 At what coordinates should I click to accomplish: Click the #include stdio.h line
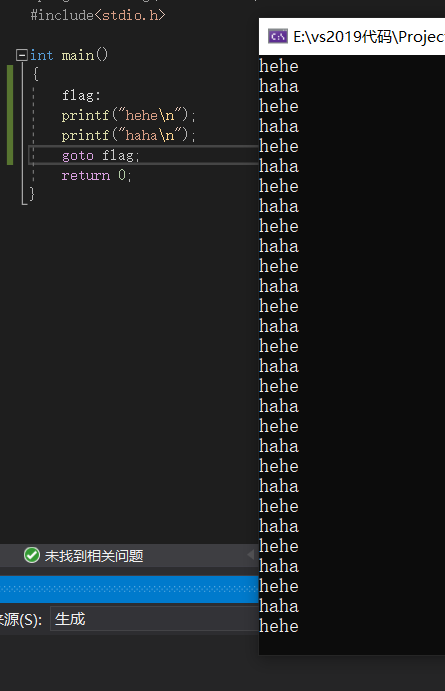98,15
